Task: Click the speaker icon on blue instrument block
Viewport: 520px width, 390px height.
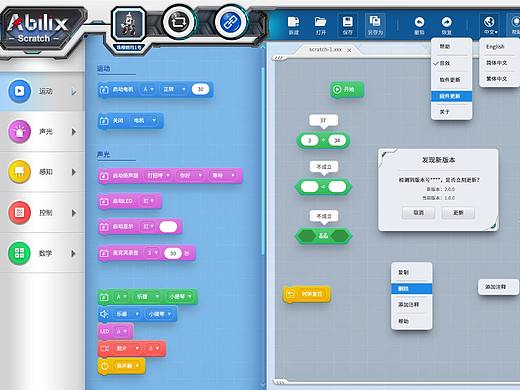Action: (x=104, y=314)
